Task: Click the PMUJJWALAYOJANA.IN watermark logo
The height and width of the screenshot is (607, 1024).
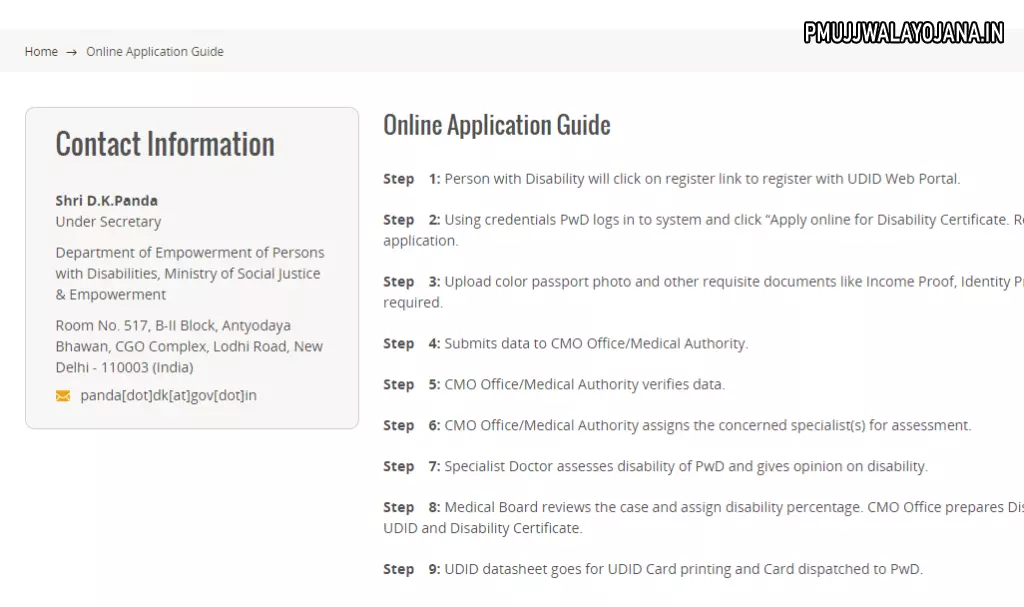Action: tap(903, 33)
